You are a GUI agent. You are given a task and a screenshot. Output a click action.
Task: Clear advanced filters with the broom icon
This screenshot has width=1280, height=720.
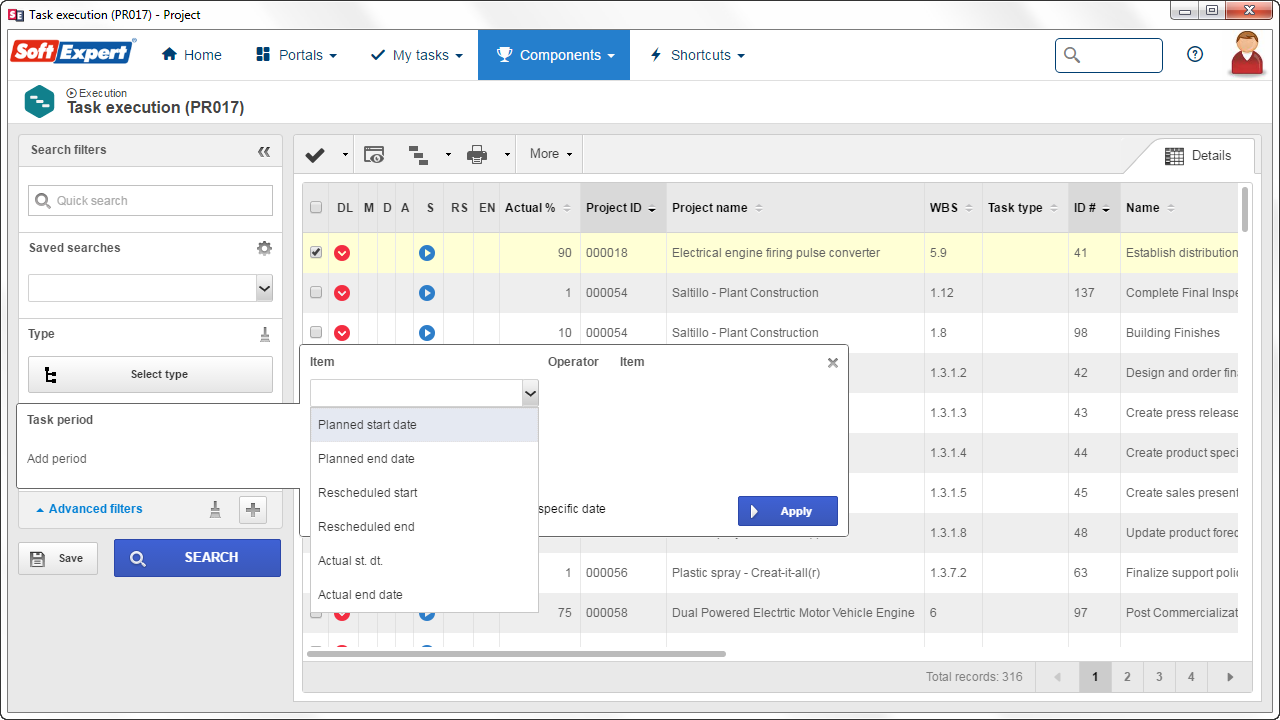215,510
